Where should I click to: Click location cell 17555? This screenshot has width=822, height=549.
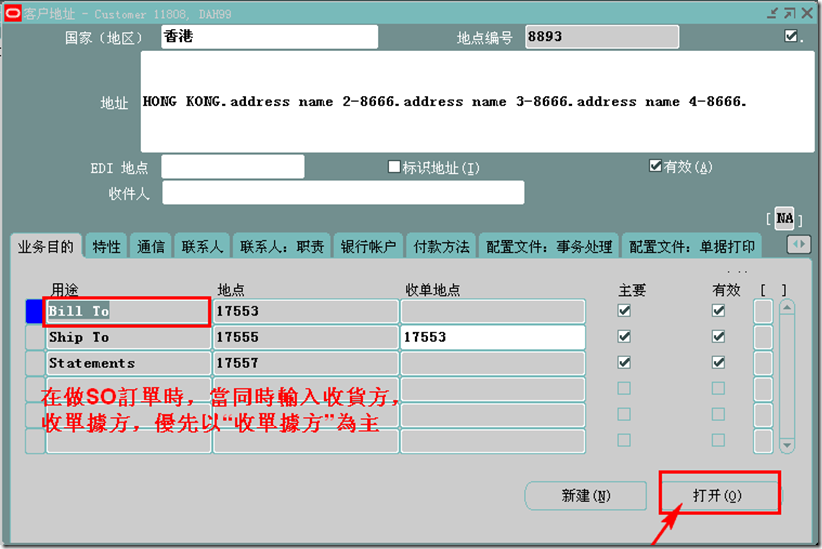306,337
